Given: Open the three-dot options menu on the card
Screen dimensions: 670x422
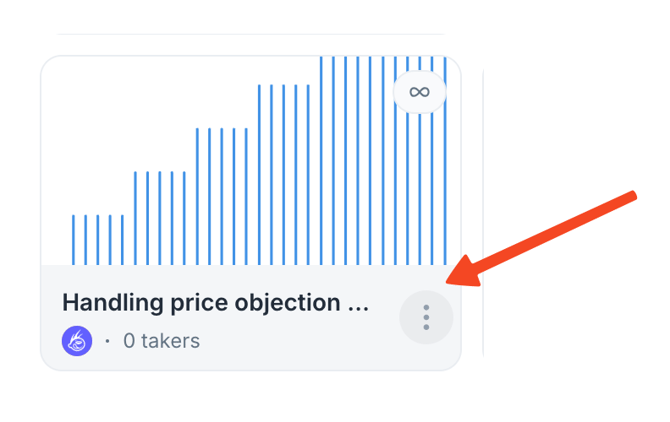Looking at the screenshot, I should click(x=426, y=317).
